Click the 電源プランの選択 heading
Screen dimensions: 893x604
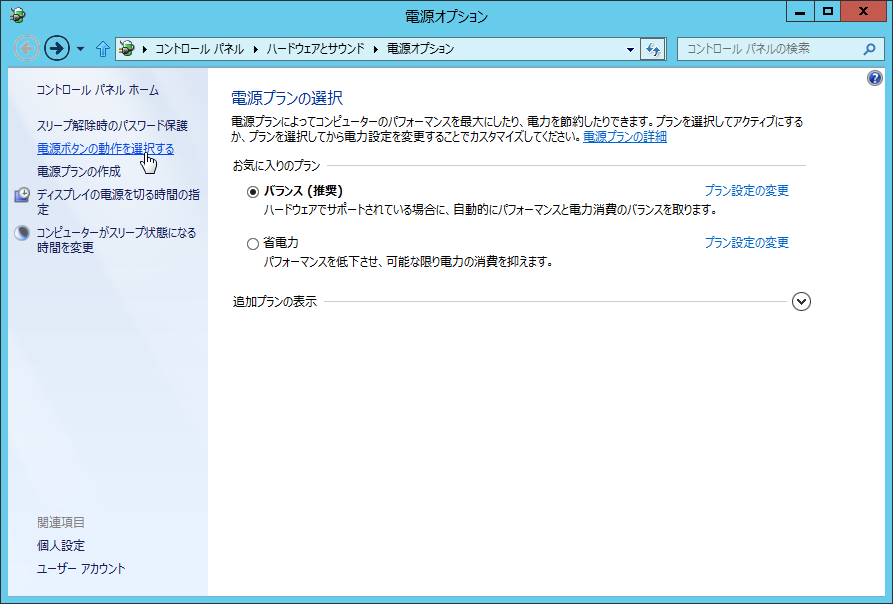(x=286, y=98)
